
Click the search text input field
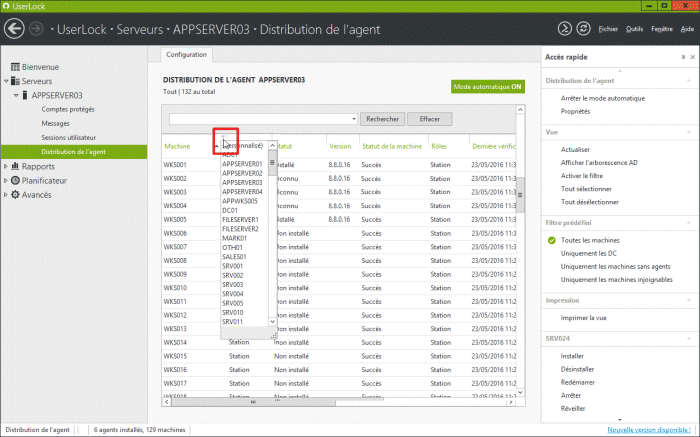click(x=260, y=119)
